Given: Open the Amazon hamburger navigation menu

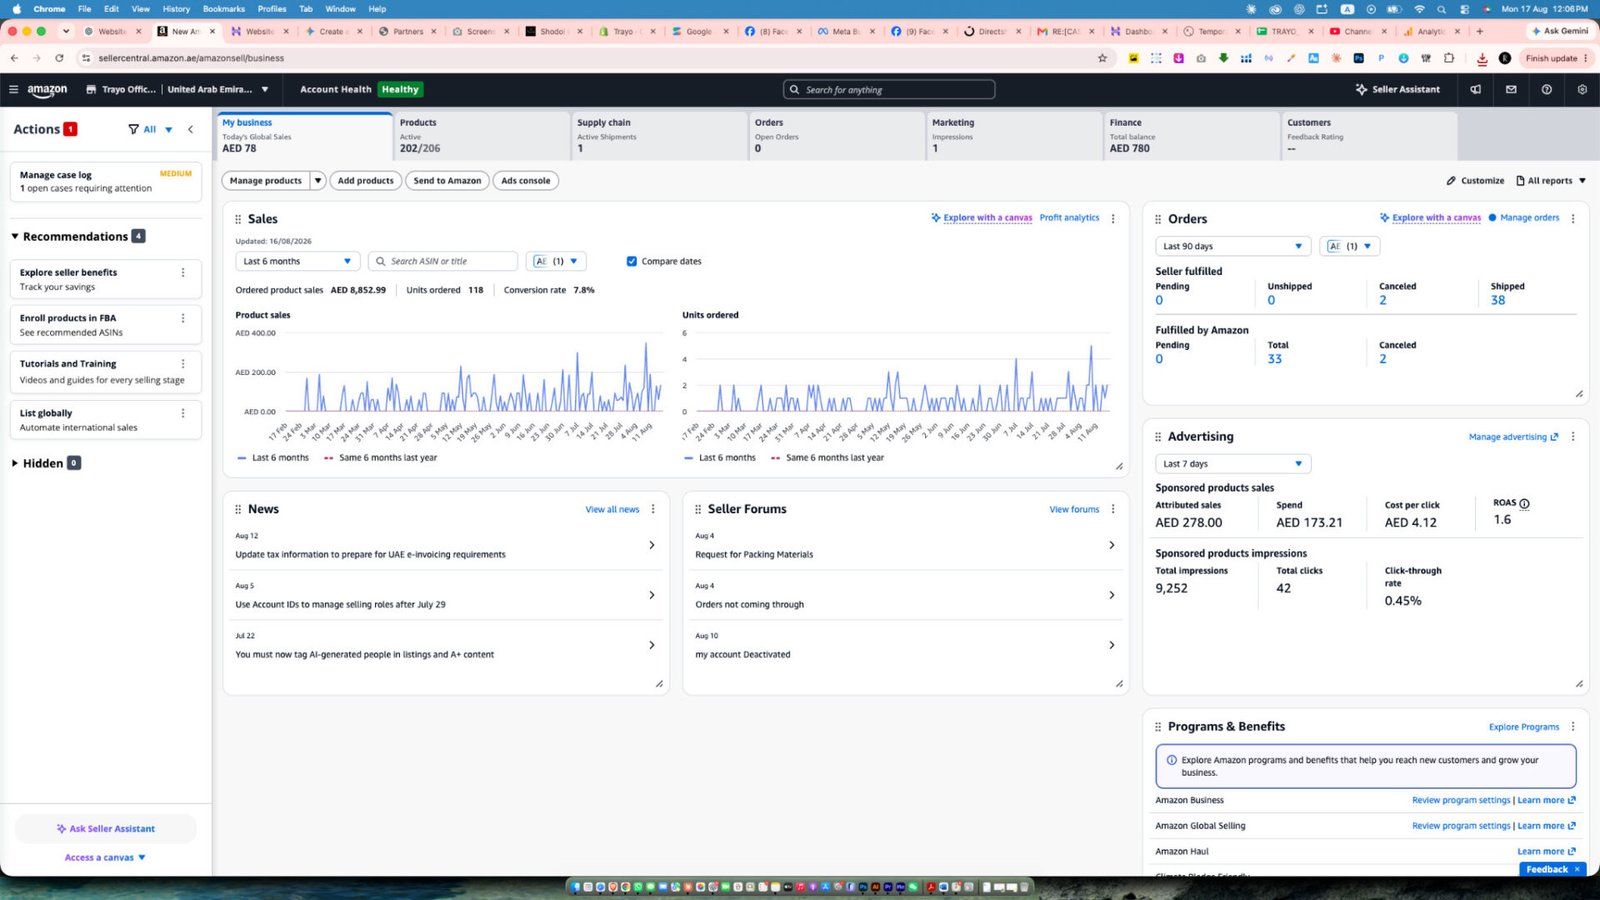Looking at the screenshot, I should coord(13,89).
